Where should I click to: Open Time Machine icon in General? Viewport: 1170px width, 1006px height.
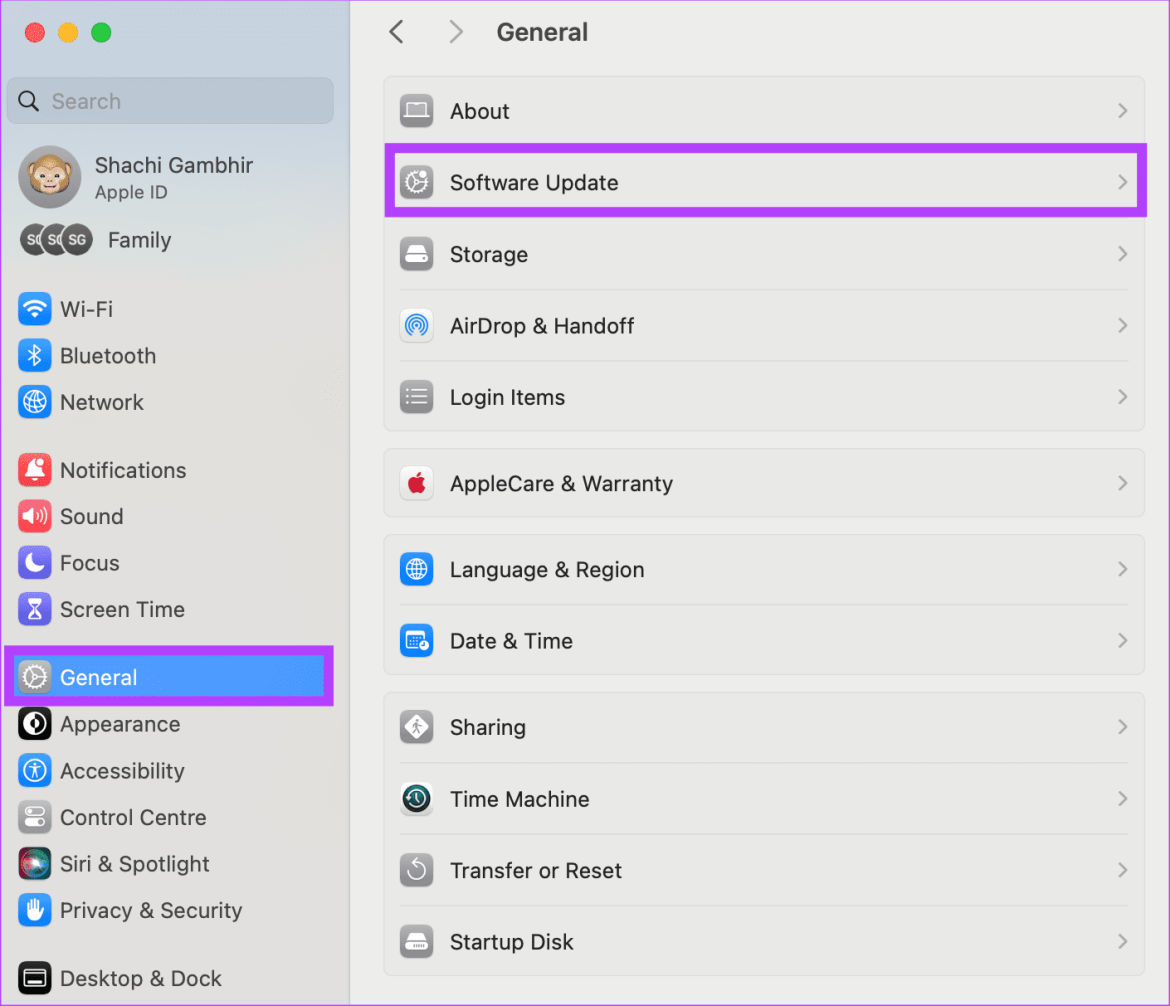416,799
